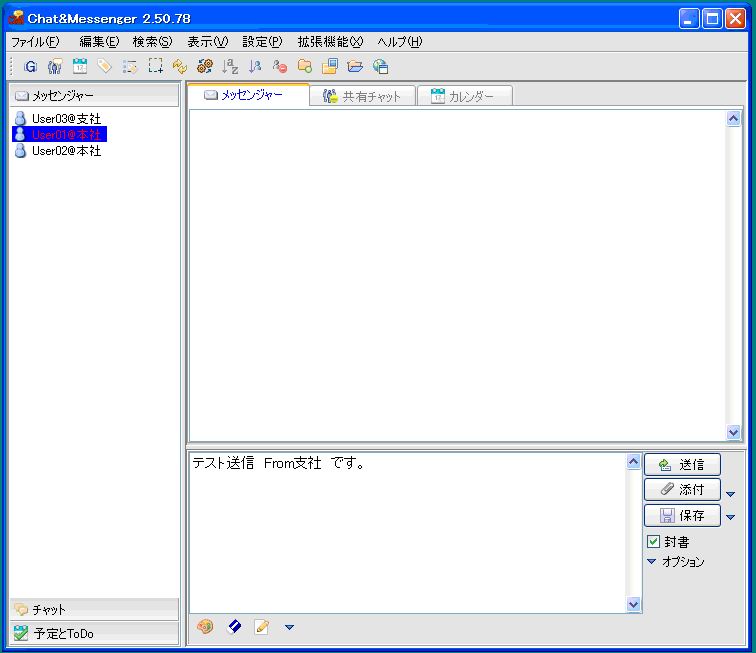Switch to the メッセンジャー tab
Screen dimensions: 756x653
tap(248, 95)
